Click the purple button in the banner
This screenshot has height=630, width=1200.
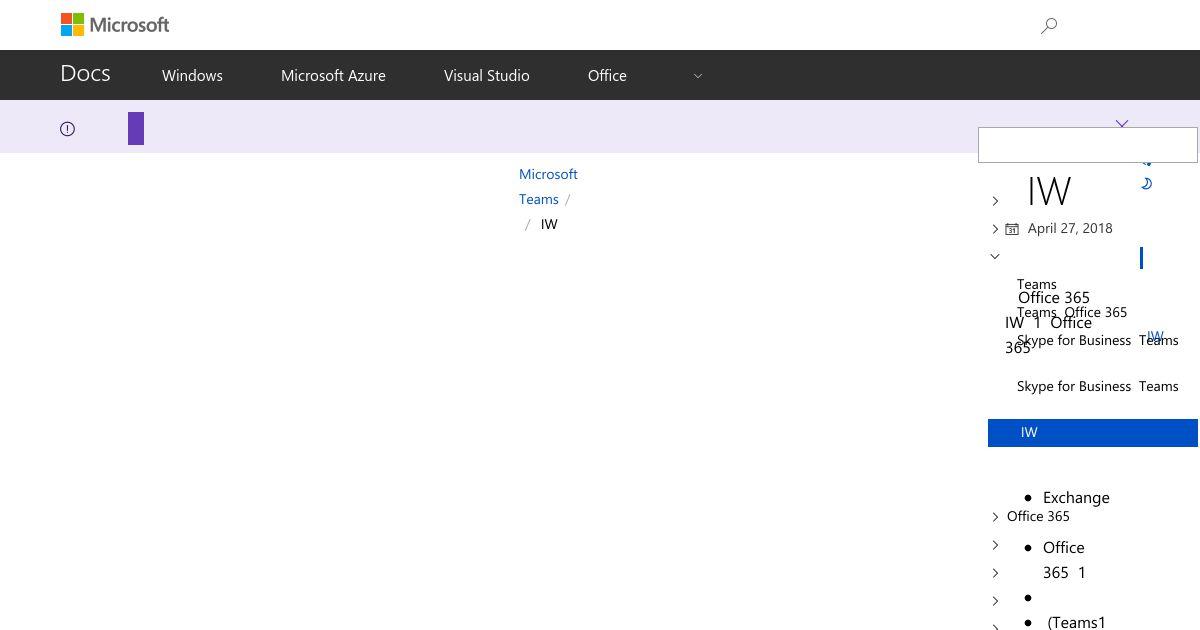tap(136, 128)
